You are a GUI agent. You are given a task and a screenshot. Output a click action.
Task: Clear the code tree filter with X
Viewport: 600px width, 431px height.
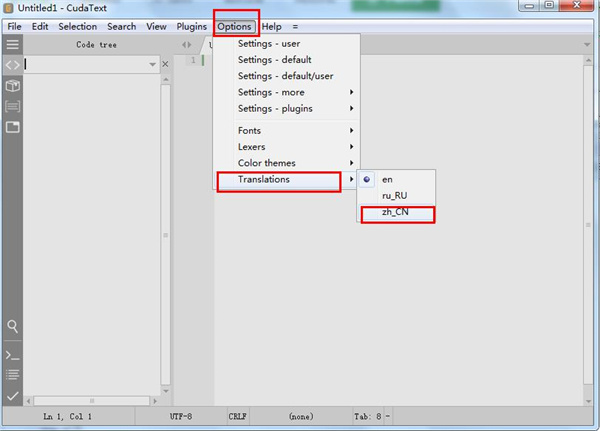(x=165, y=65)
